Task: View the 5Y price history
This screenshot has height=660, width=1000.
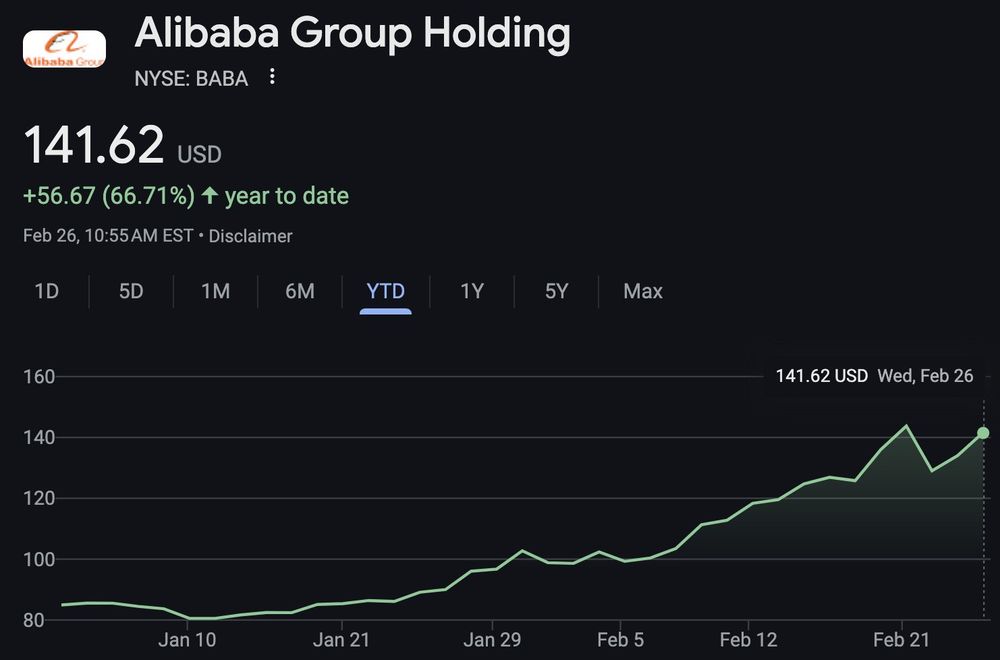Action: tap(557, 292)
